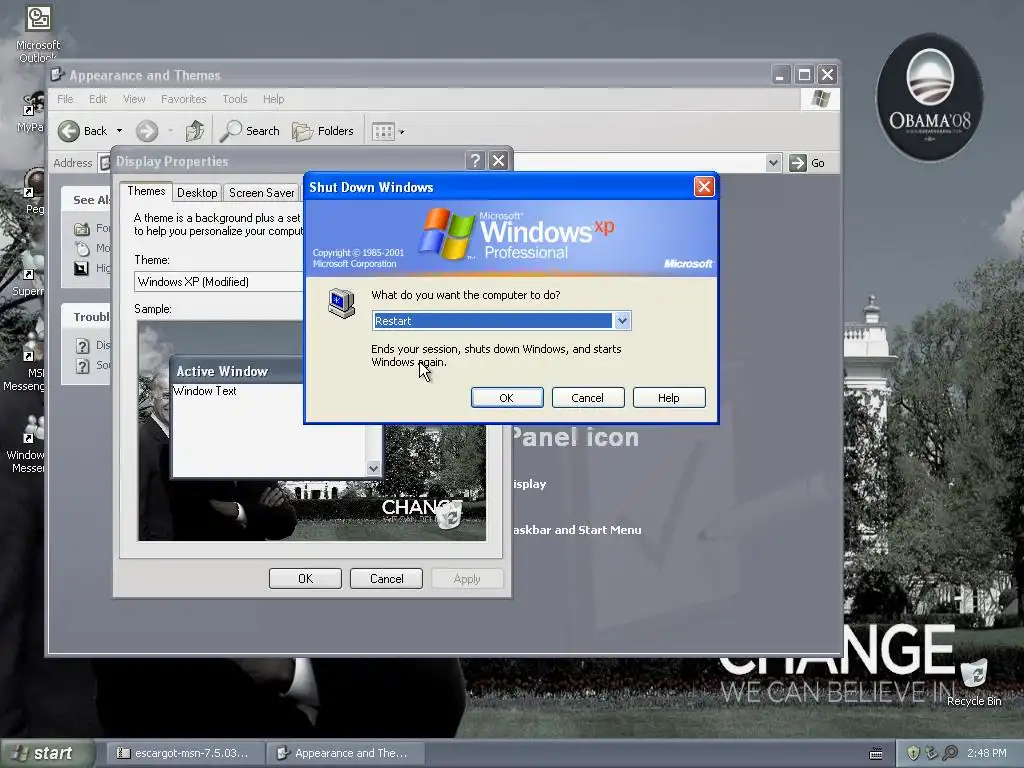1024x768 pixels.
Task: Click the computer icon in shutdown dialog
Action: point(341,303)
